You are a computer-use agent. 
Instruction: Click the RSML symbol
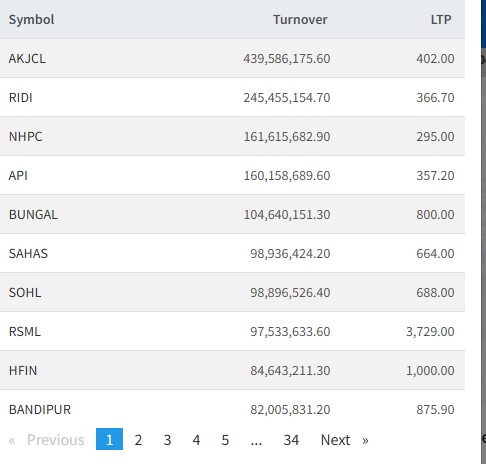click(25, 332)
